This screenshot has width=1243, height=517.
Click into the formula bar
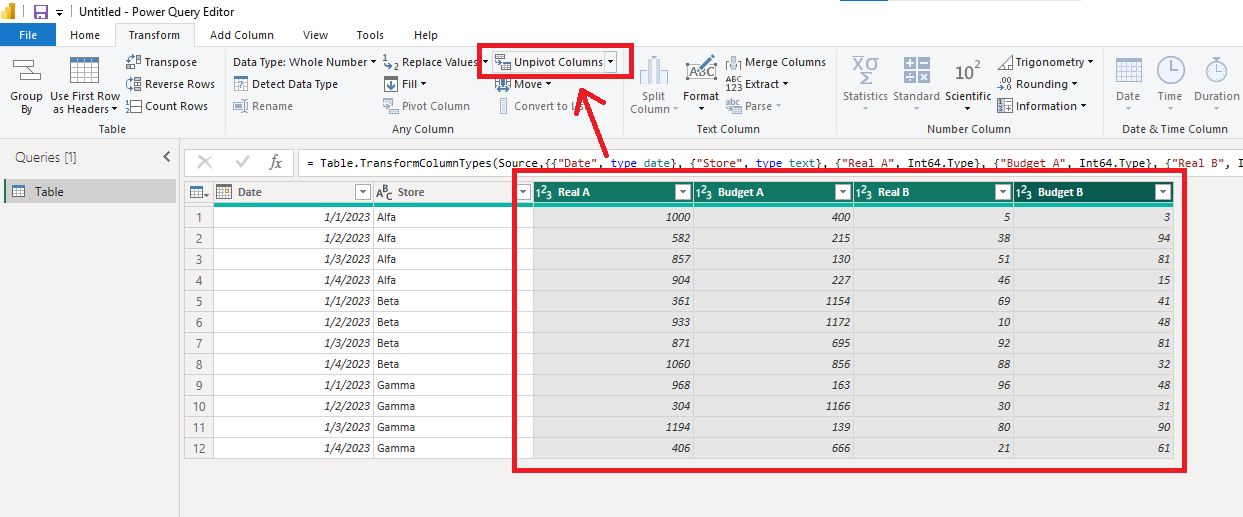tap(770, 162)
